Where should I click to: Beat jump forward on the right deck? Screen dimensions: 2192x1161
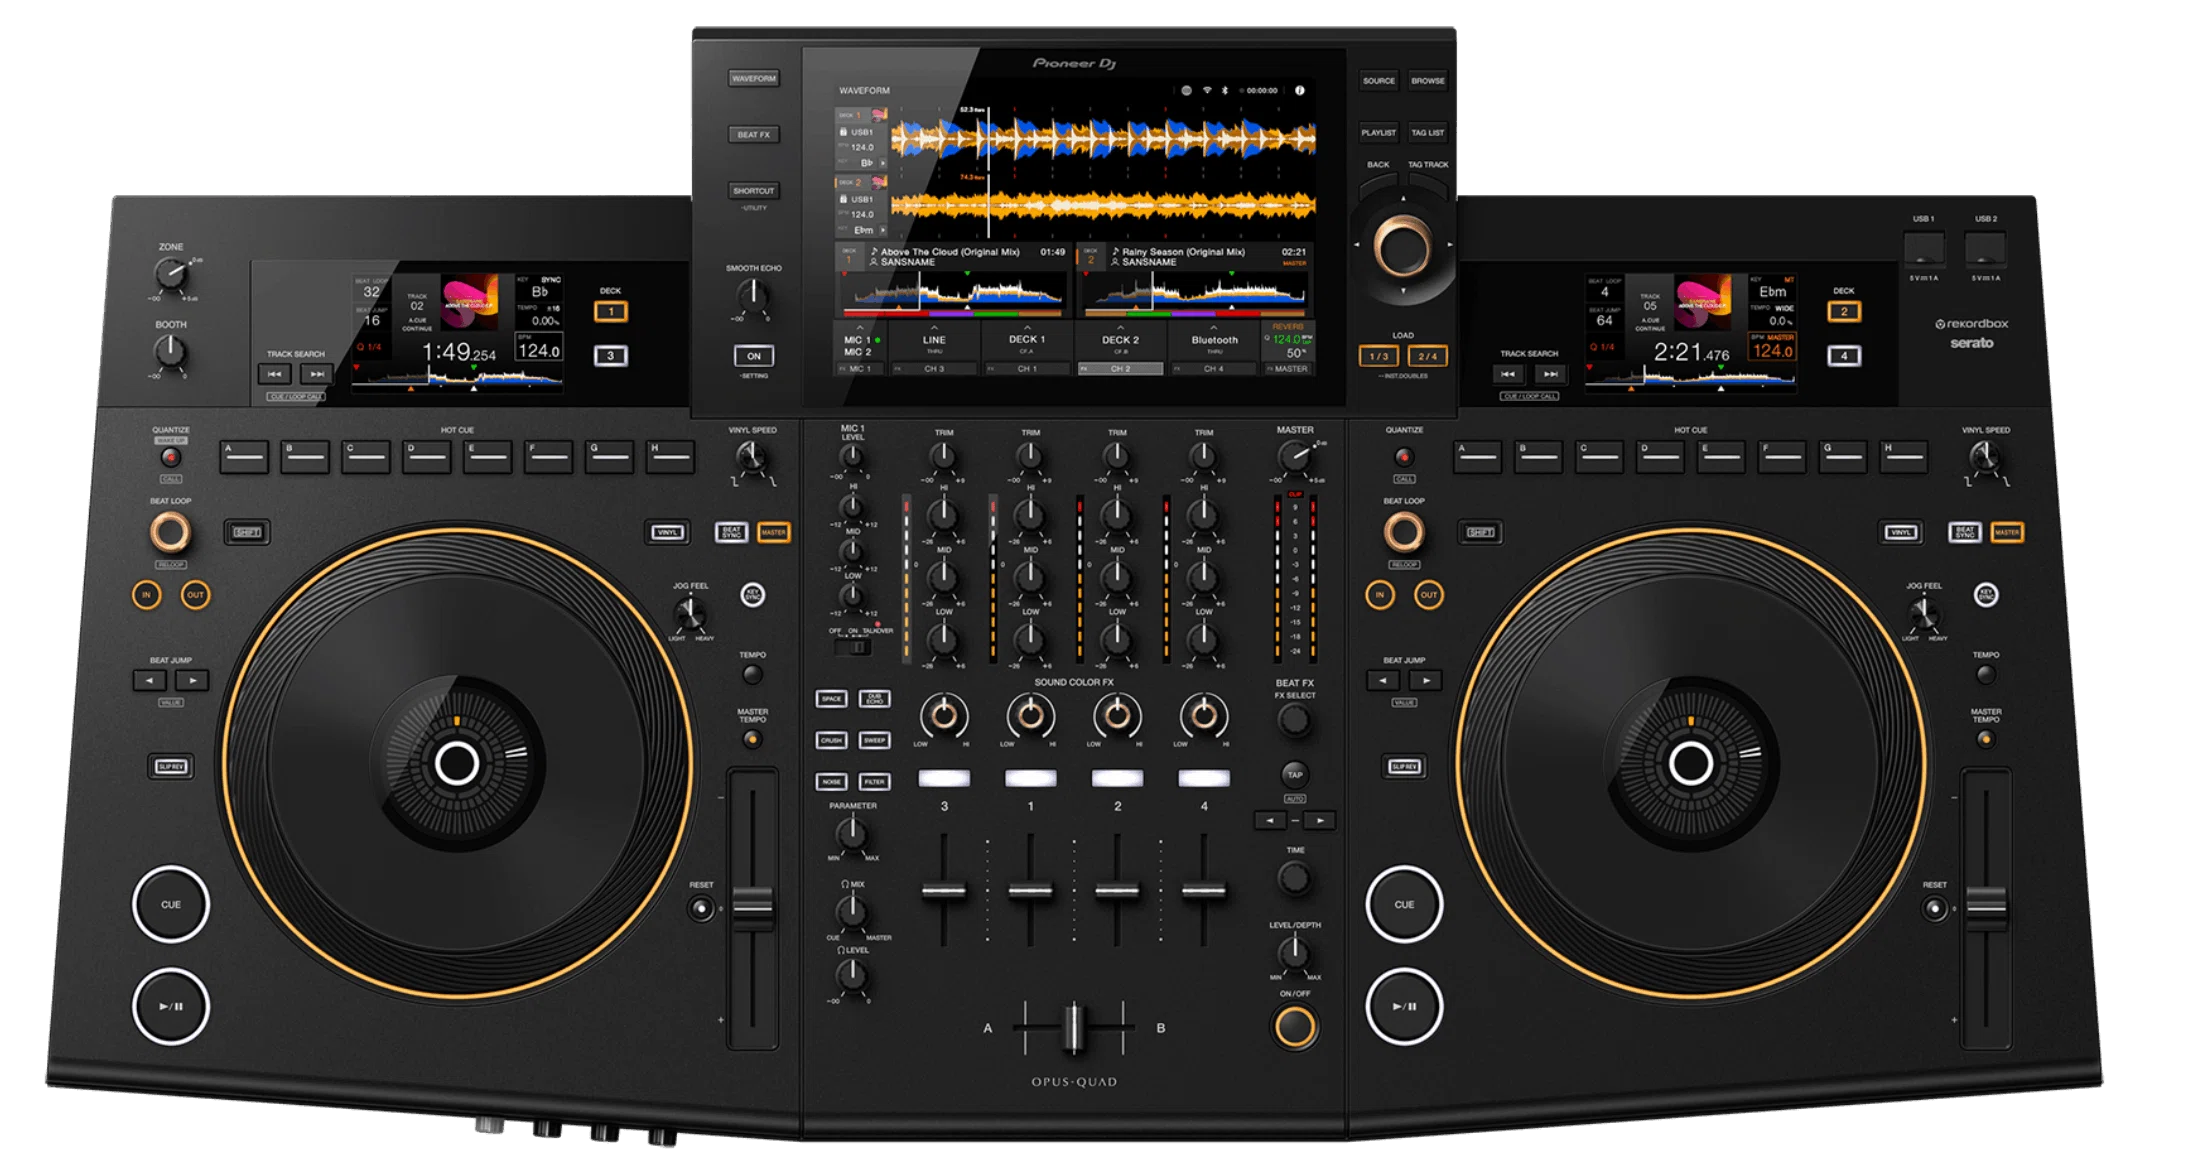(1427, 681)
